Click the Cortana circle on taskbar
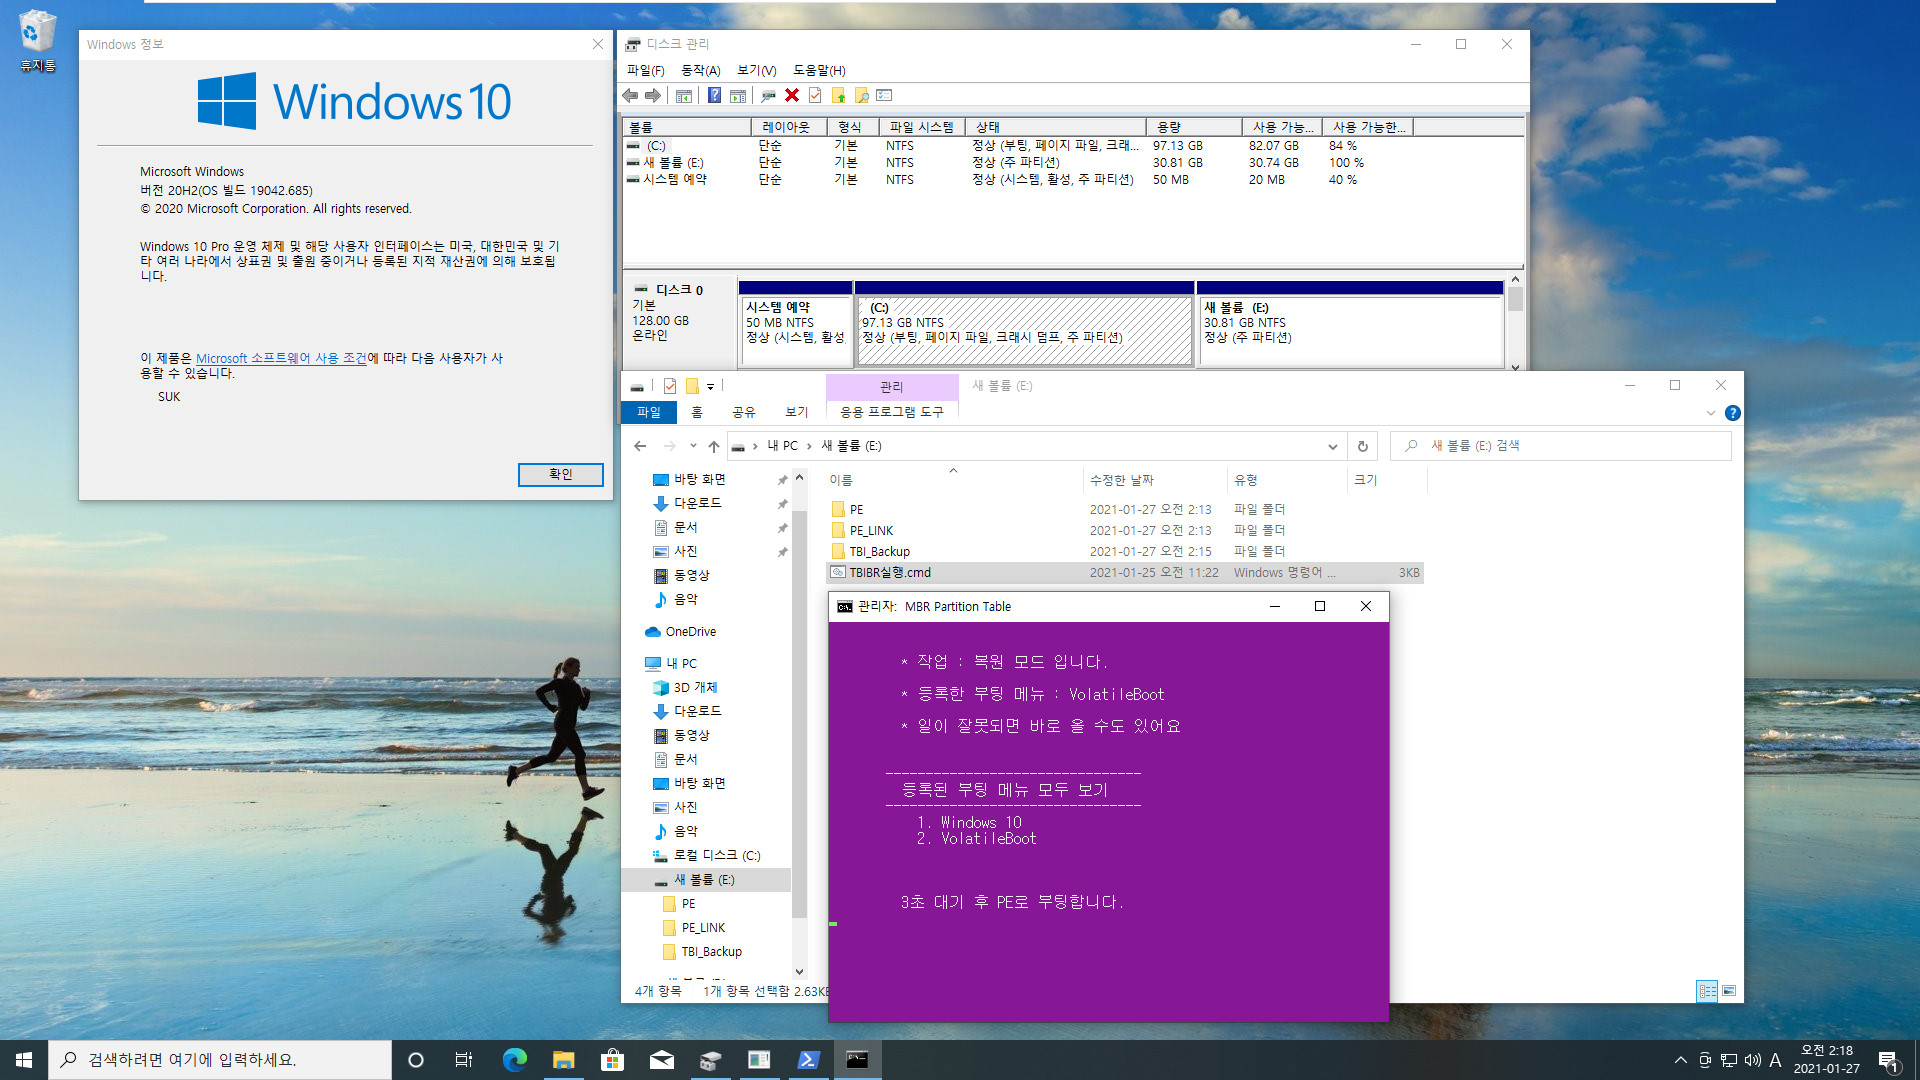The image size is (1920, 1080). coord(416,1060)
